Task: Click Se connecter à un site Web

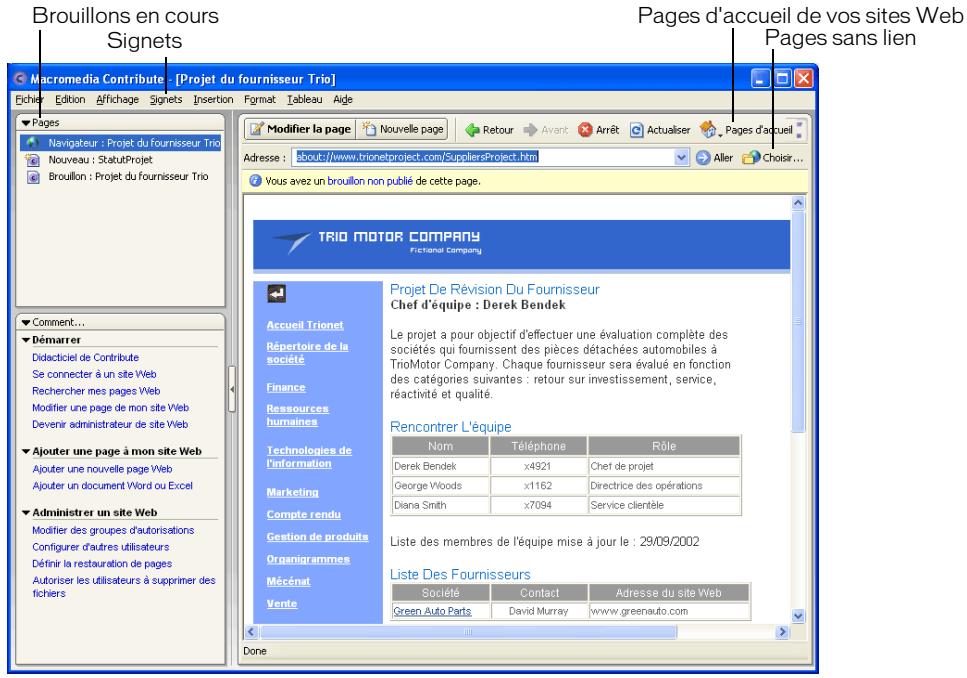Action: pyautogui.click(x=94, y=374)
